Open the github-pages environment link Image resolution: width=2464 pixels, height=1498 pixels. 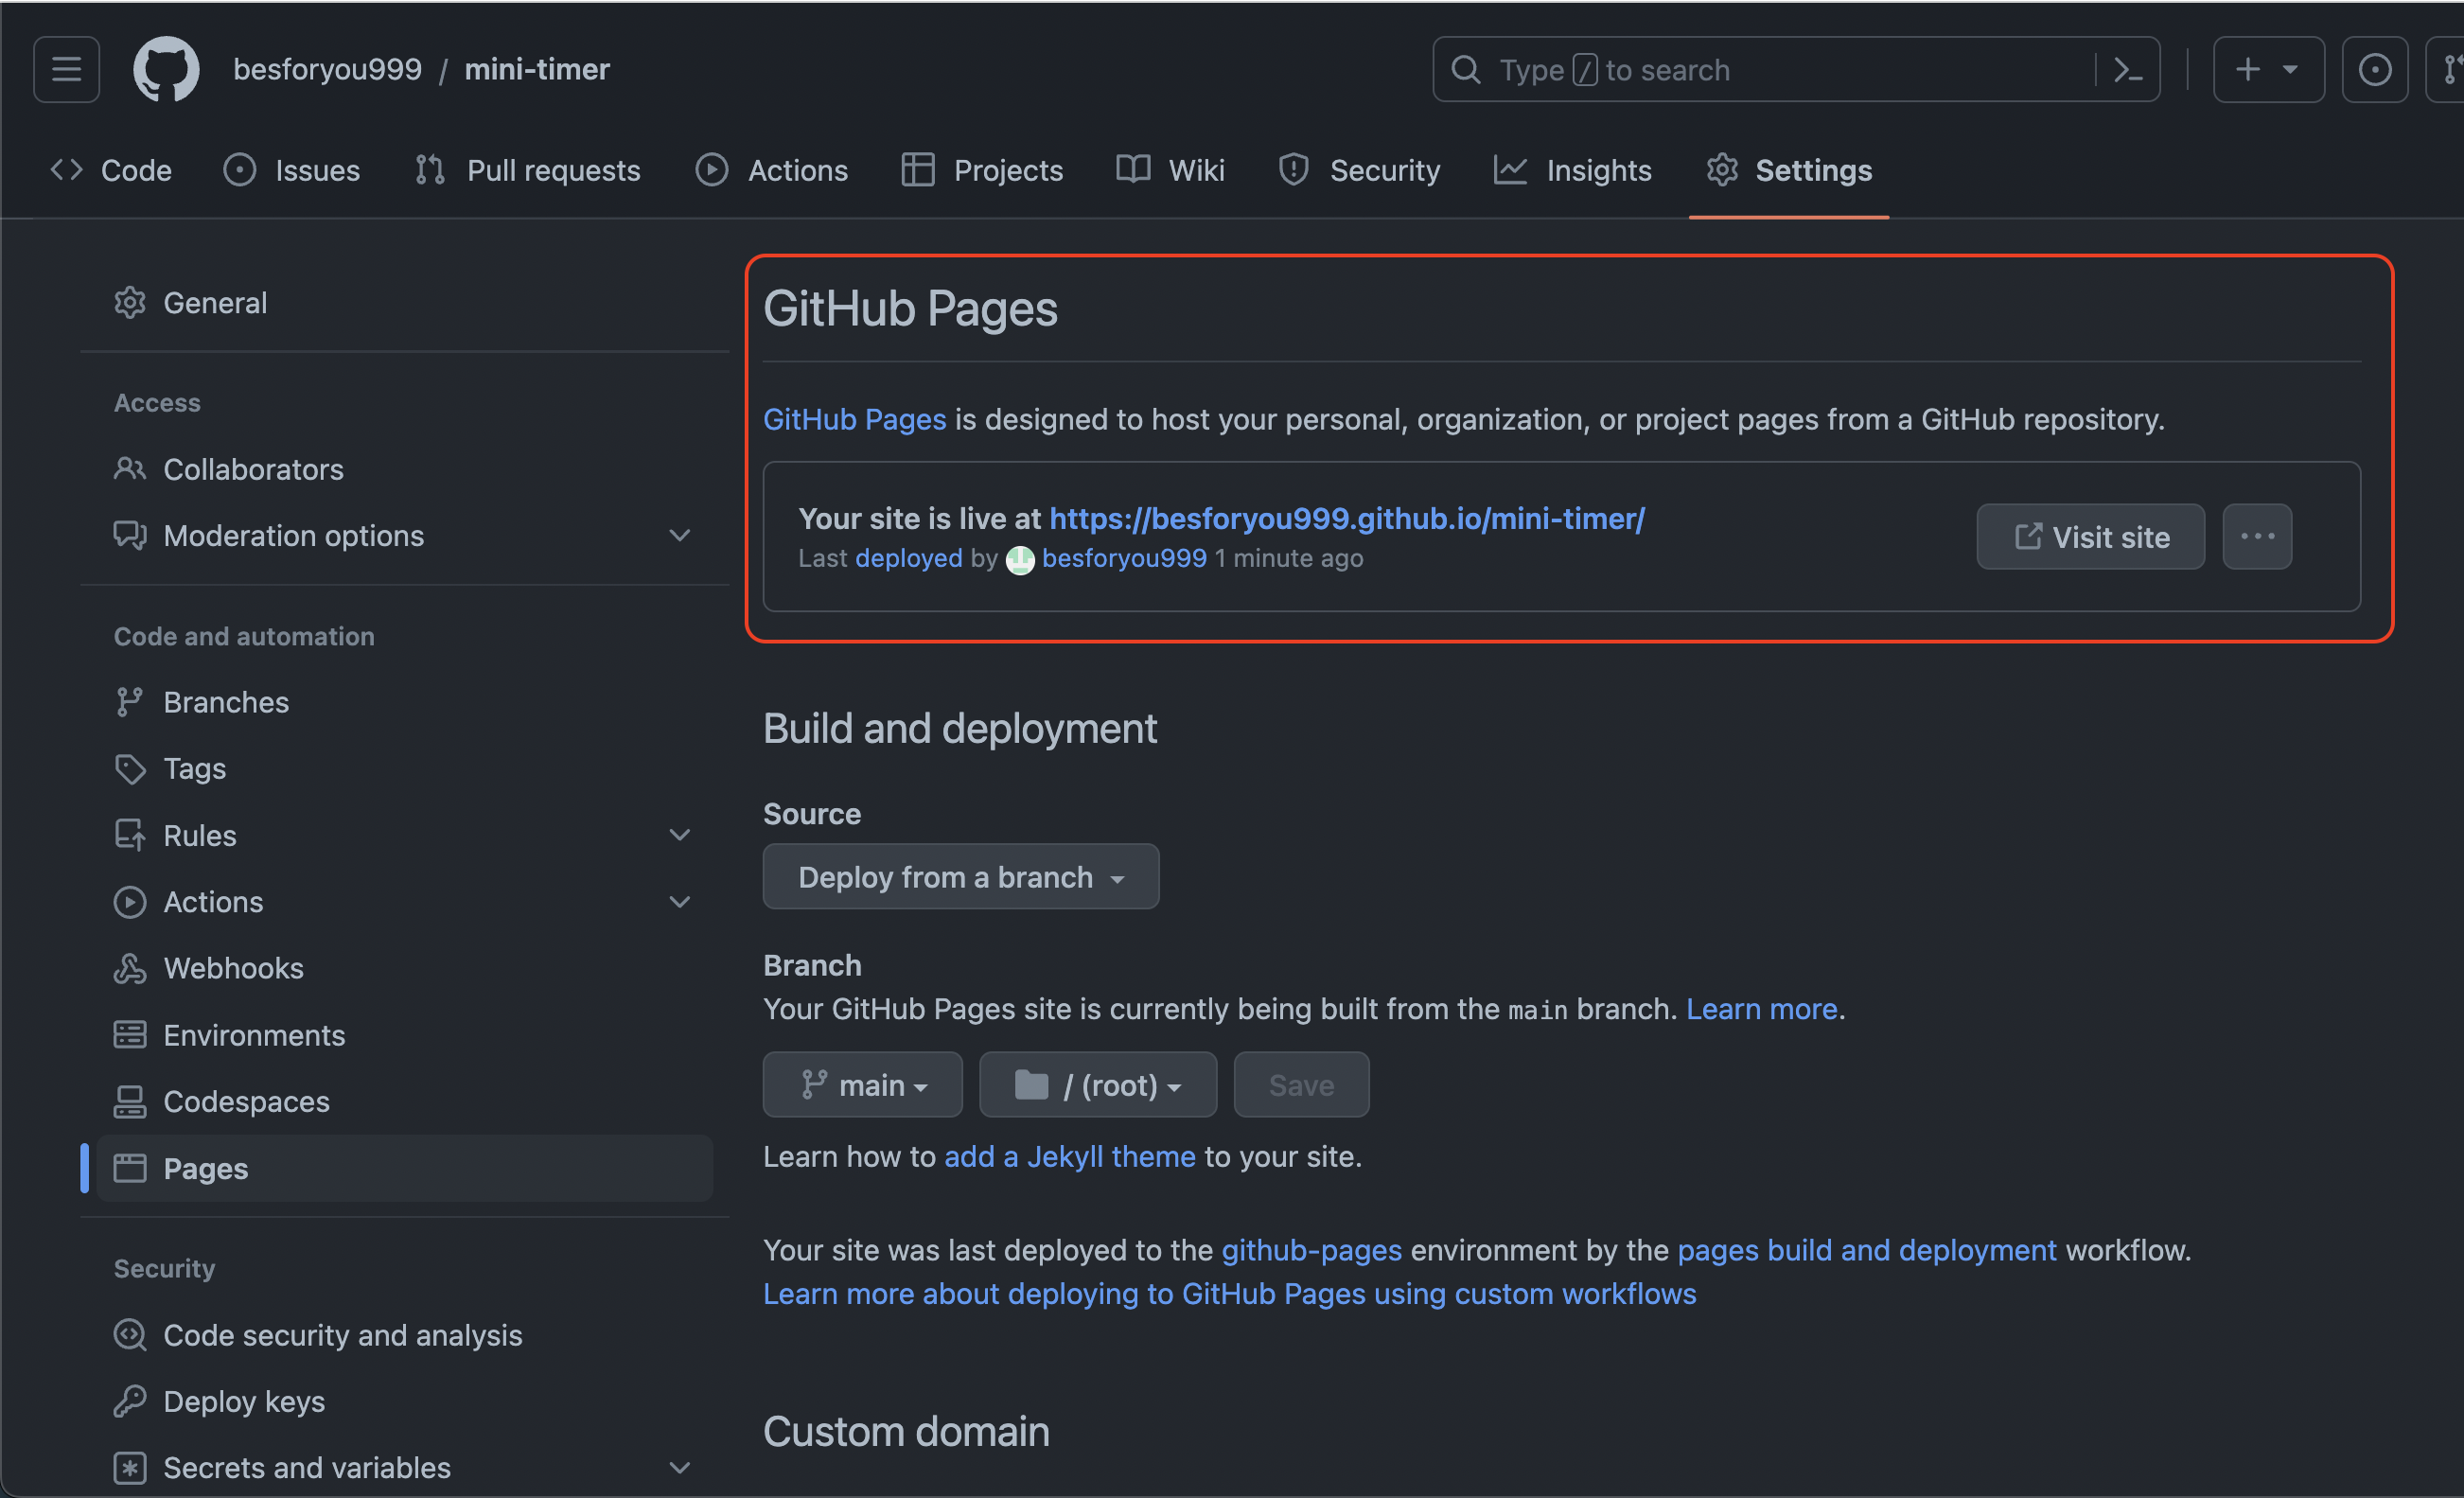click(1312, 1250)
